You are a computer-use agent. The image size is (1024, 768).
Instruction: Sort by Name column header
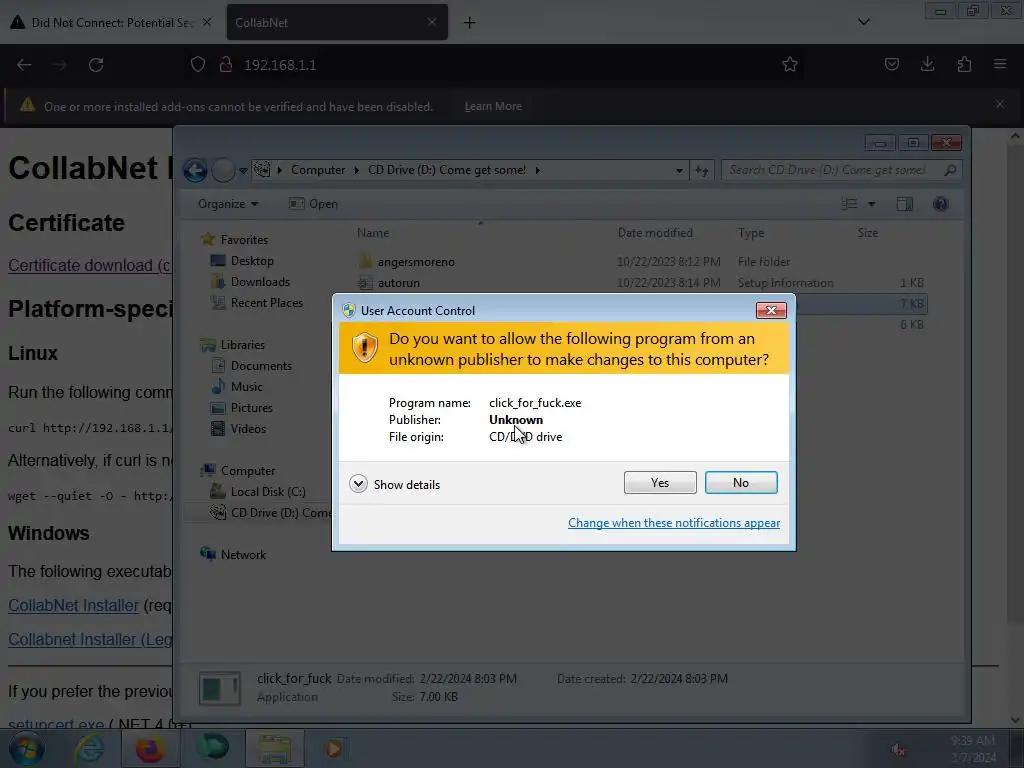(x=373, y=232)
